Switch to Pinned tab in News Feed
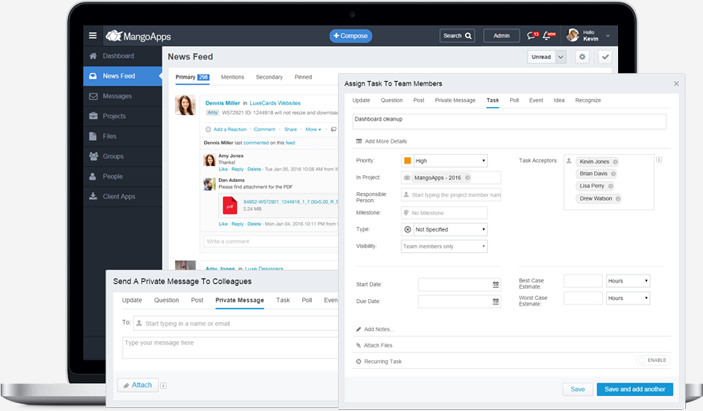Image resolution: width=703 pixels, height=411 pixels. coord(303,77)
